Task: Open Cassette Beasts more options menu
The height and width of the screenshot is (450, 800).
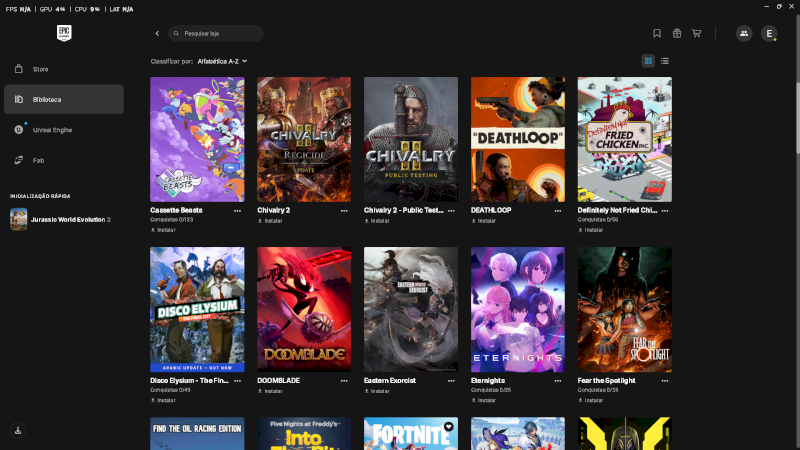Action: point(237,211)
